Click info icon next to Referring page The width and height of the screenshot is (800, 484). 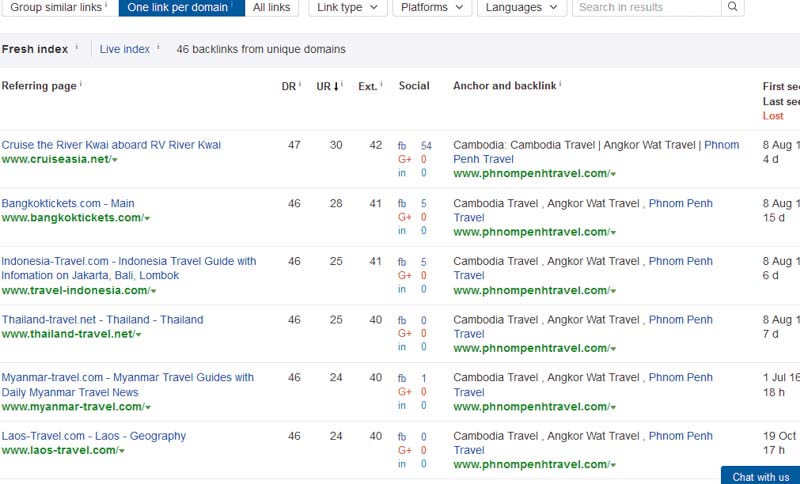click(x=81, y=85)
